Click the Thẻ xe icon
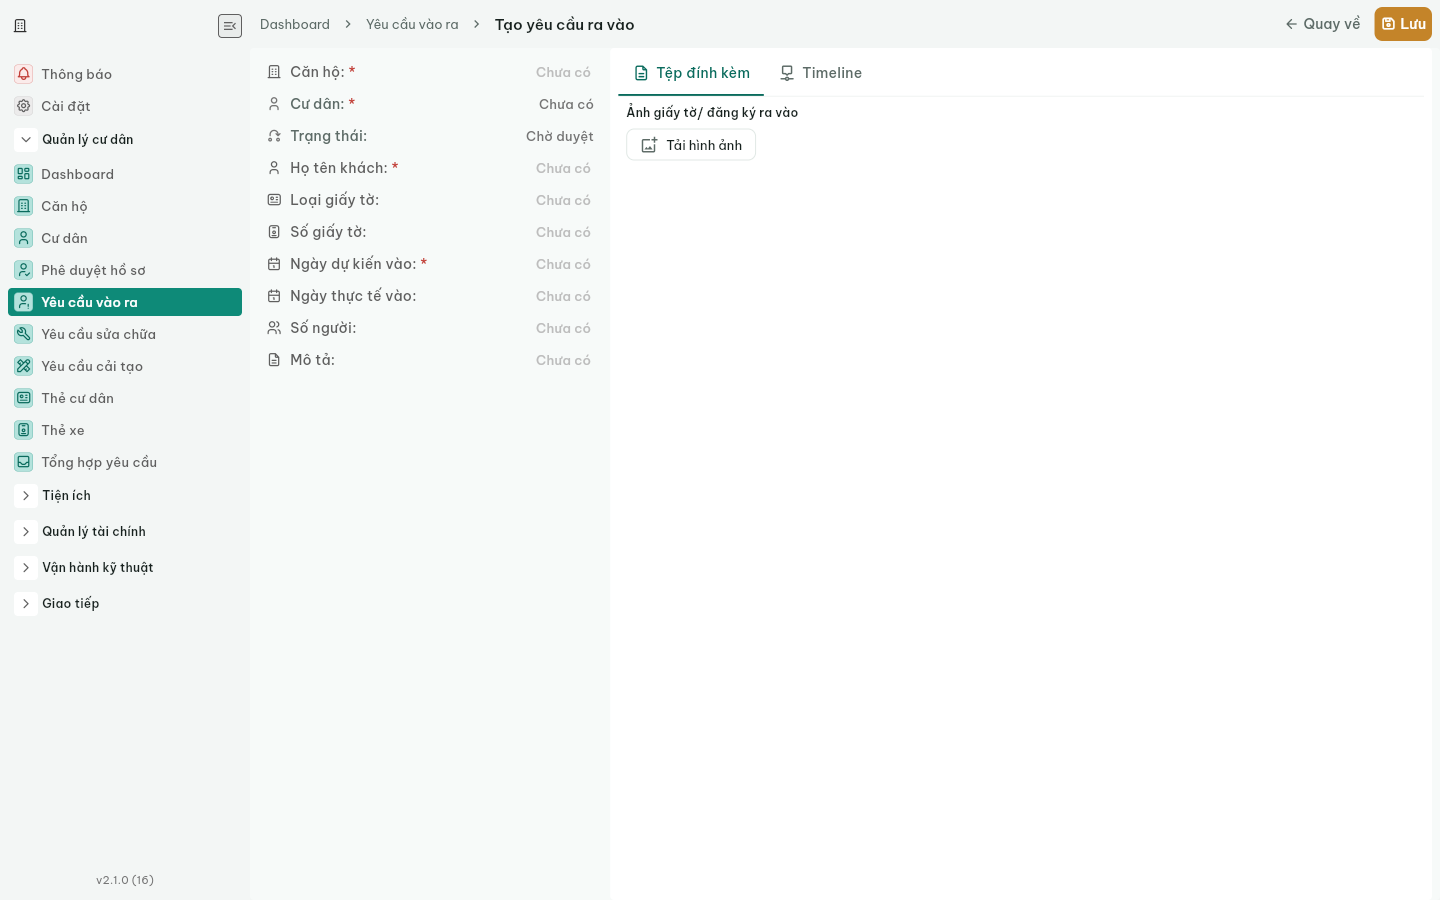Screen dimensions: 1440x900 [x=24, y=430]
